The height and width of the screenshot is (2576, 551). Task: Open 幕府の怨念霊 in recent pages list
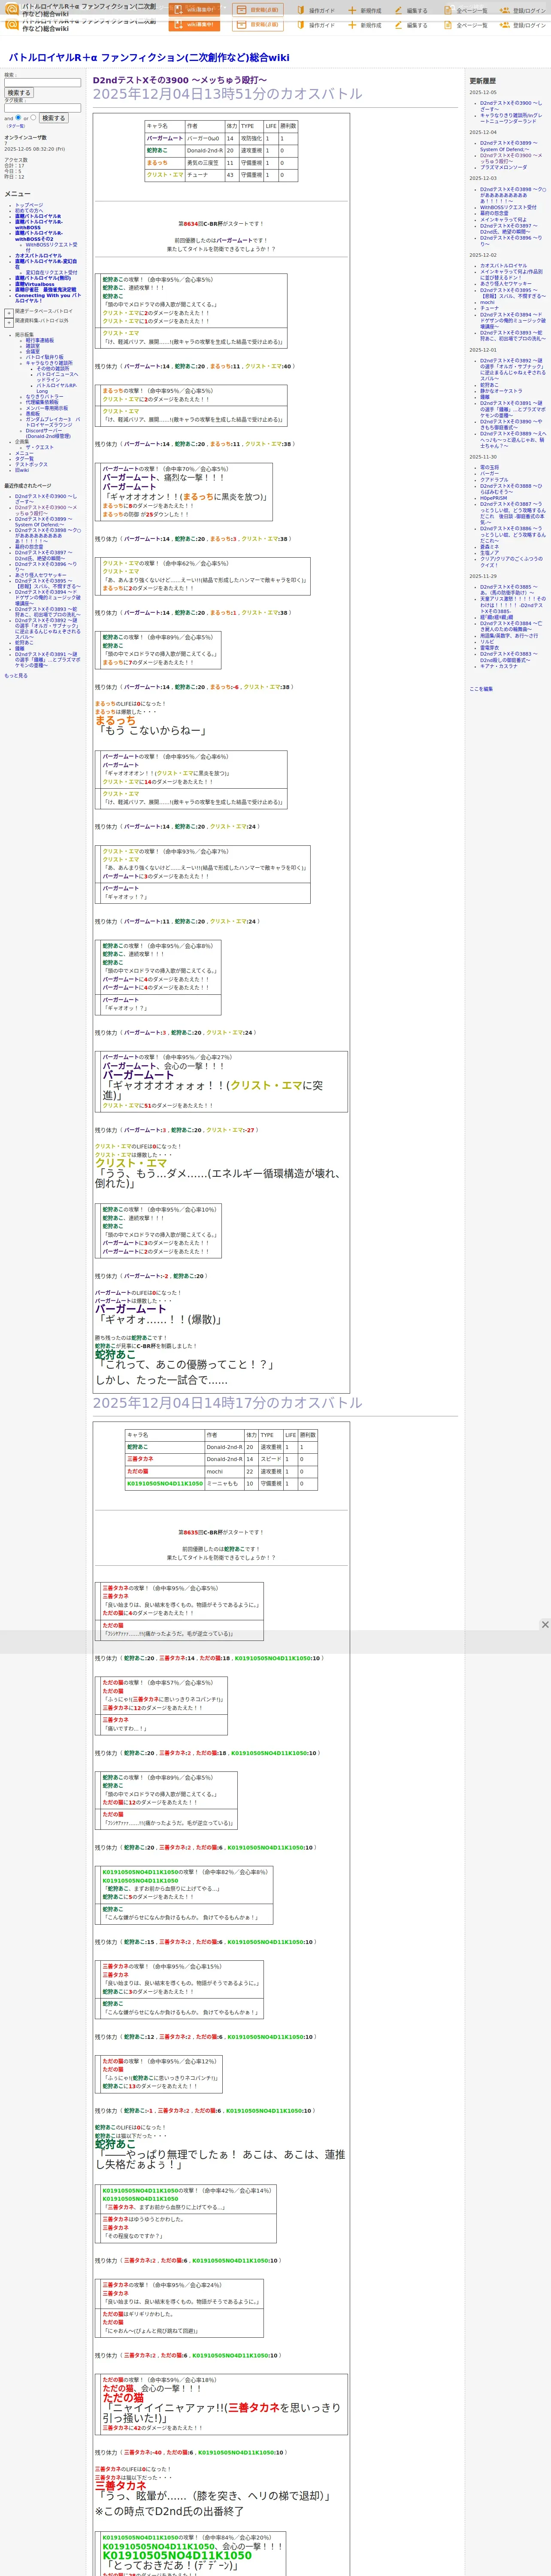click(29, 547)
